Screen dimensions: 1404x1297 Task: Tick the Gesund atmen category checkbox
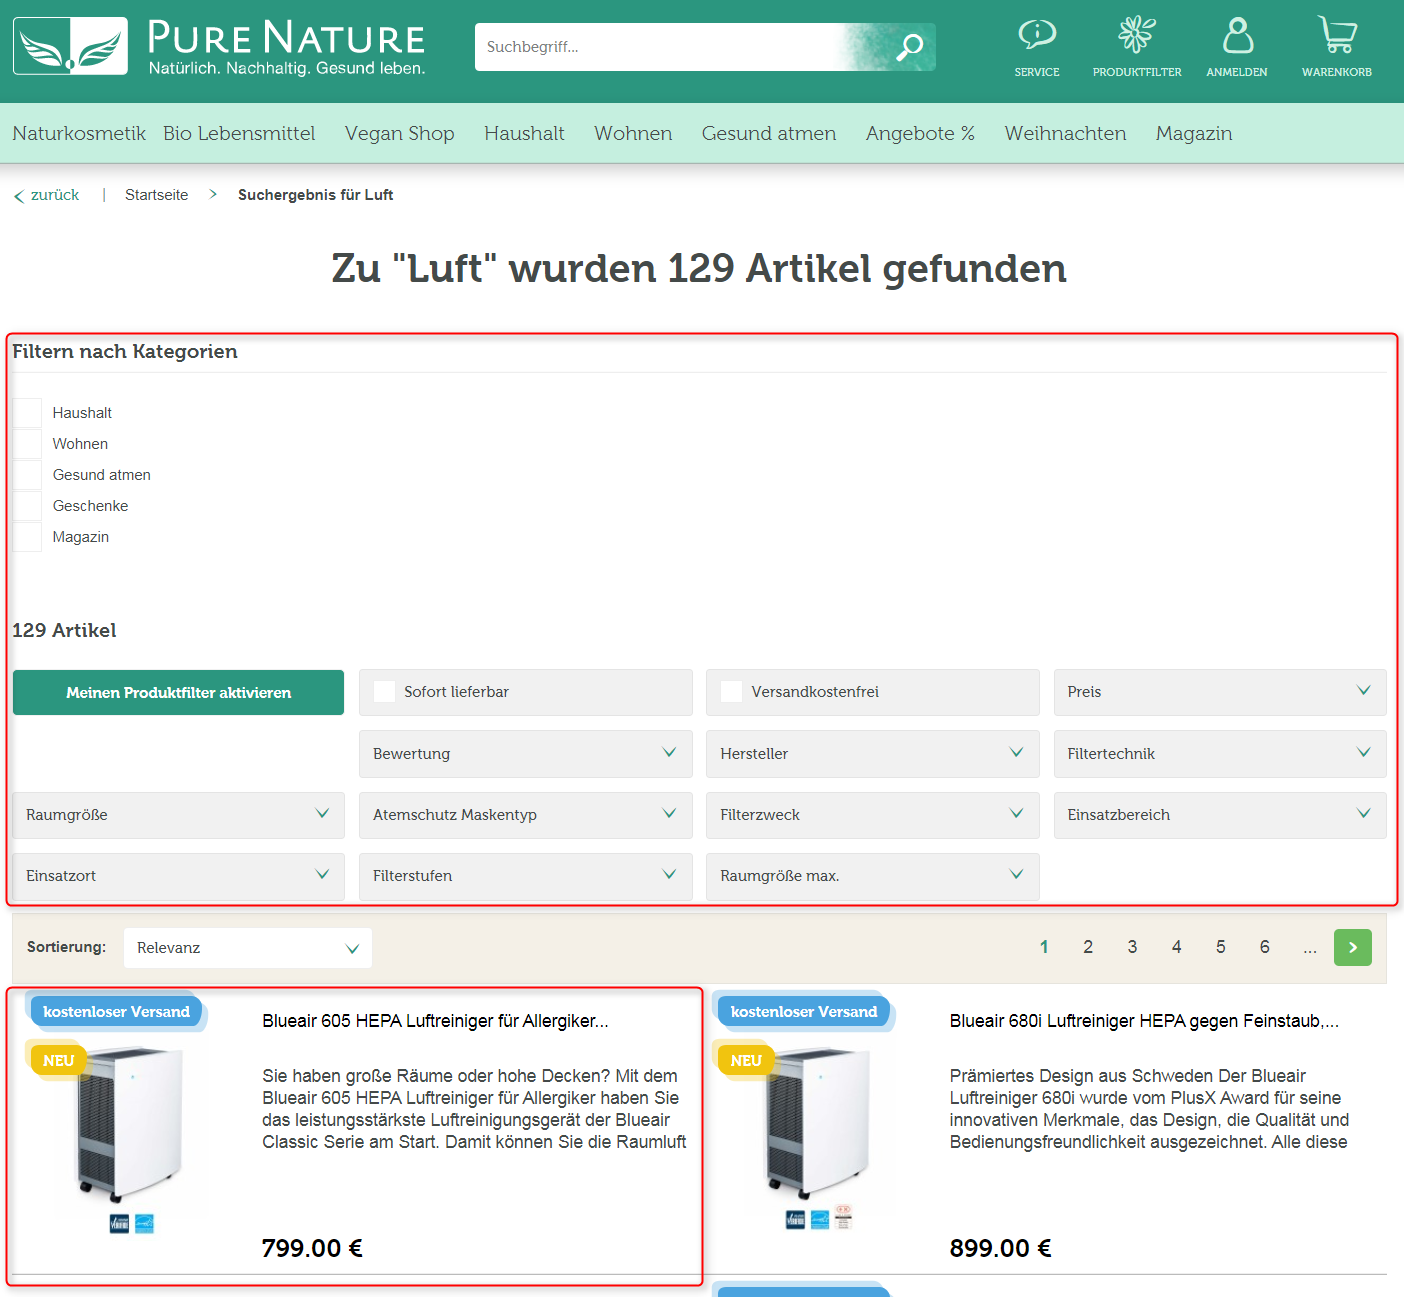tap(27, 475)
